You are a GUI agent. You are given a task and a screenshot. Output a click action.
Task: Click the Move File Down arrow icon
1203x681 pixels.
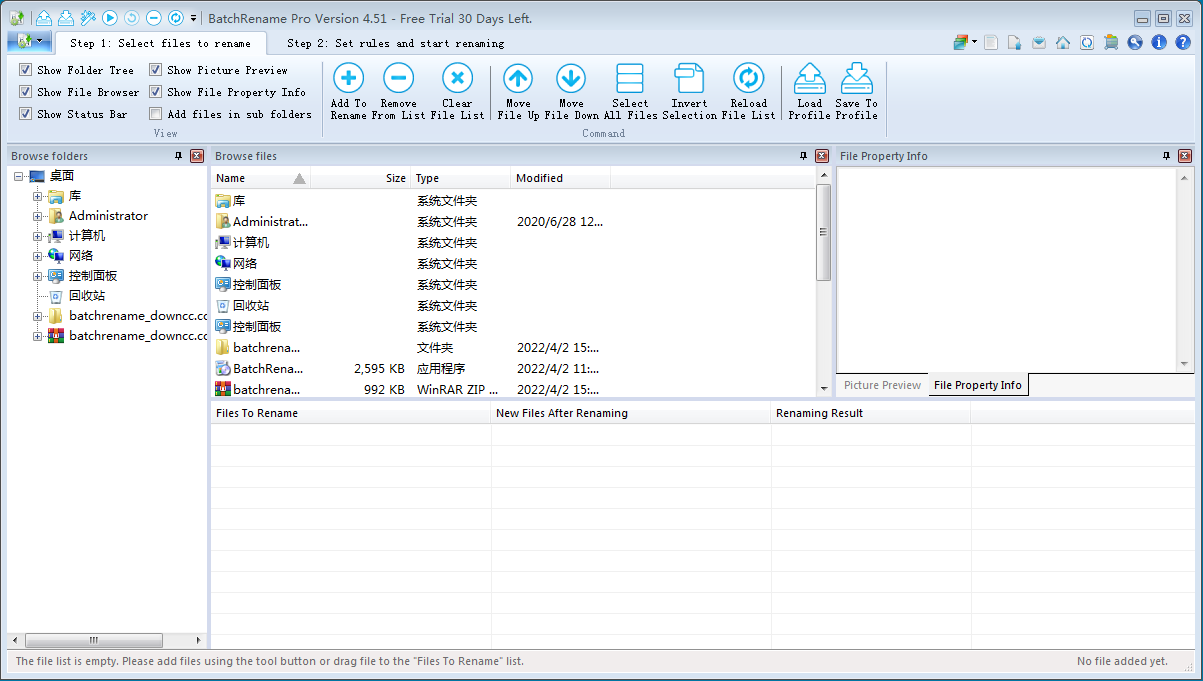pos(571,79)
